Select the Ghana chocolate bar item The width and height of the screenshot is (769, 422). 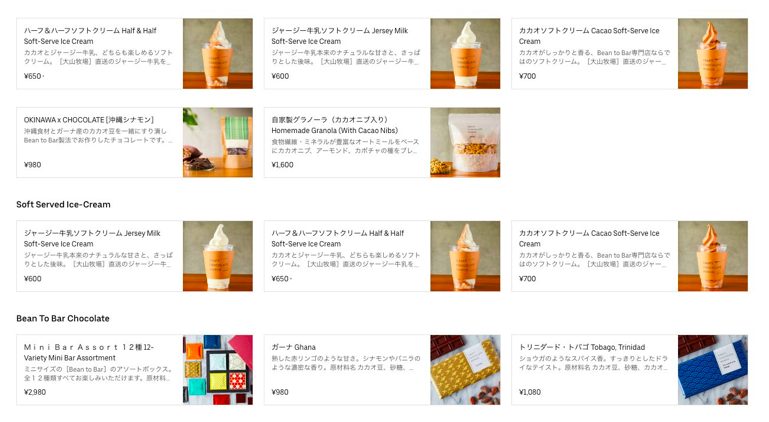[x=382, y=370]
